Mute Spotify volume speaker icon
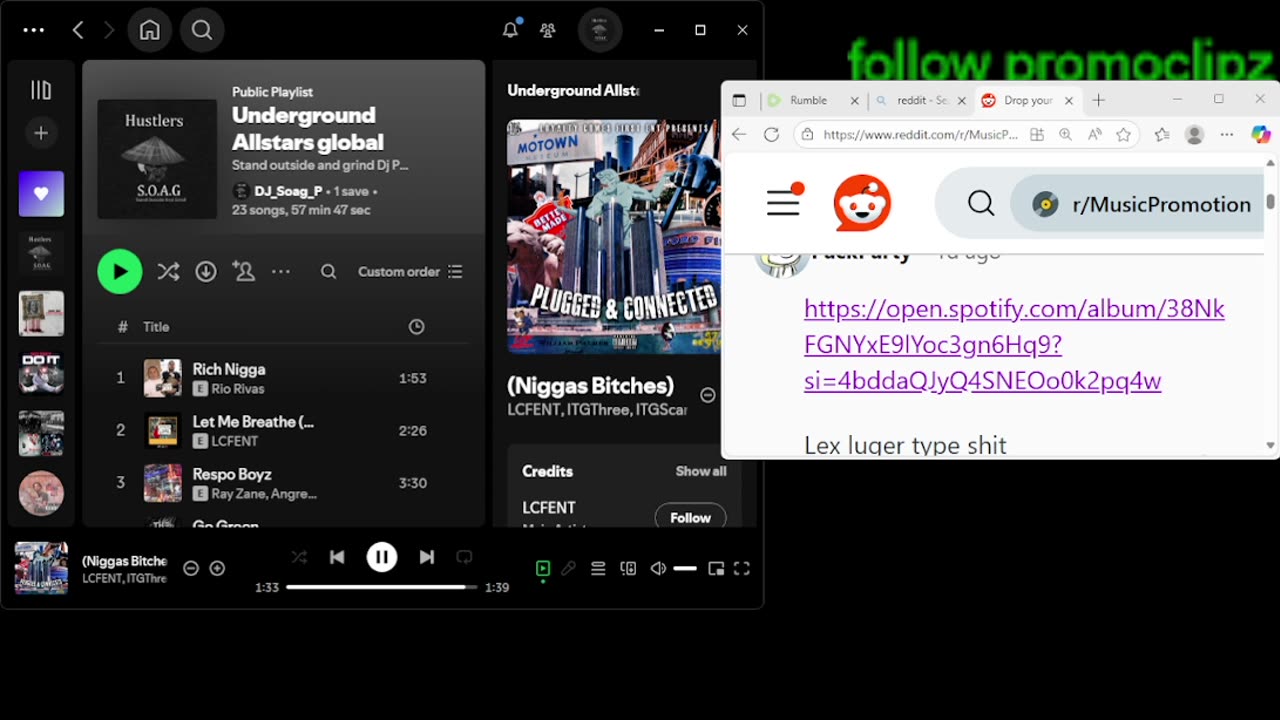Screen dimensions: 1280x720 [x=658, y=568]
